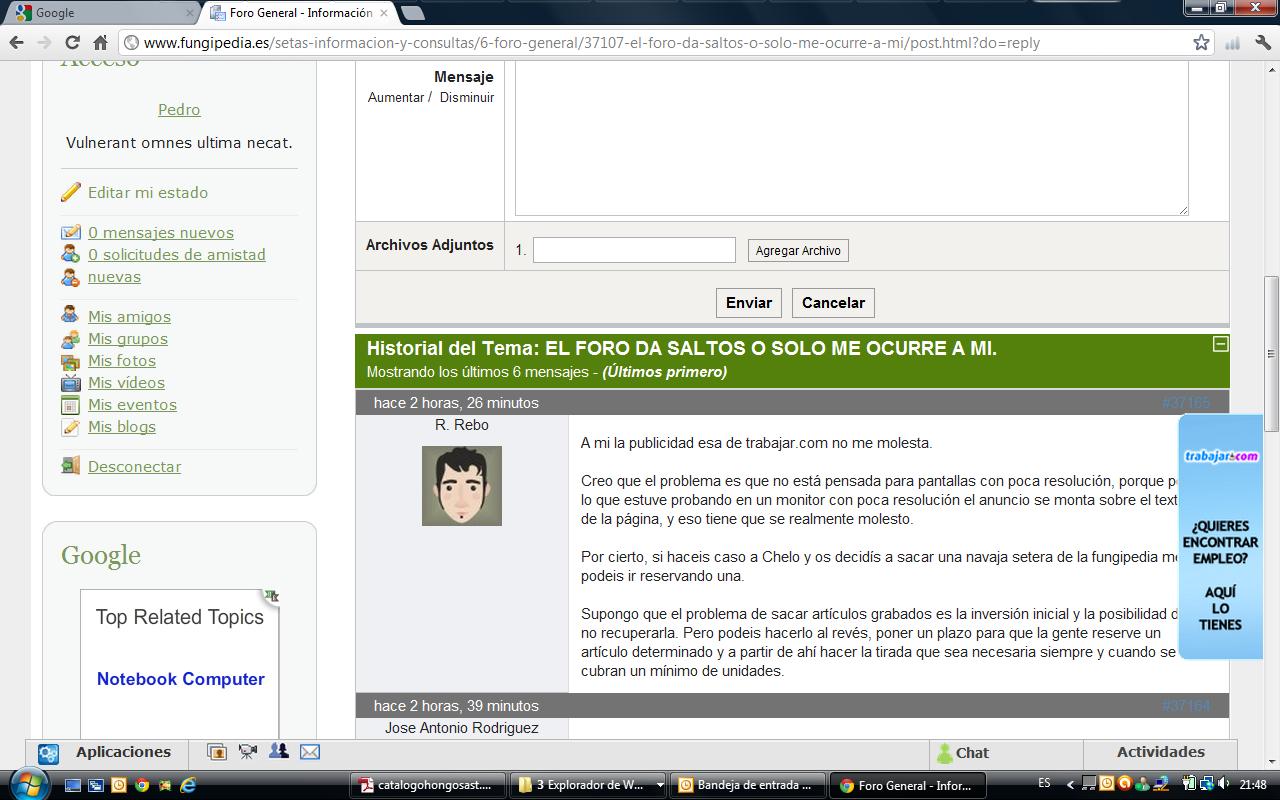Click Disminuir to shrink message box
The image size is (1280, 800).
coord(467,98)
